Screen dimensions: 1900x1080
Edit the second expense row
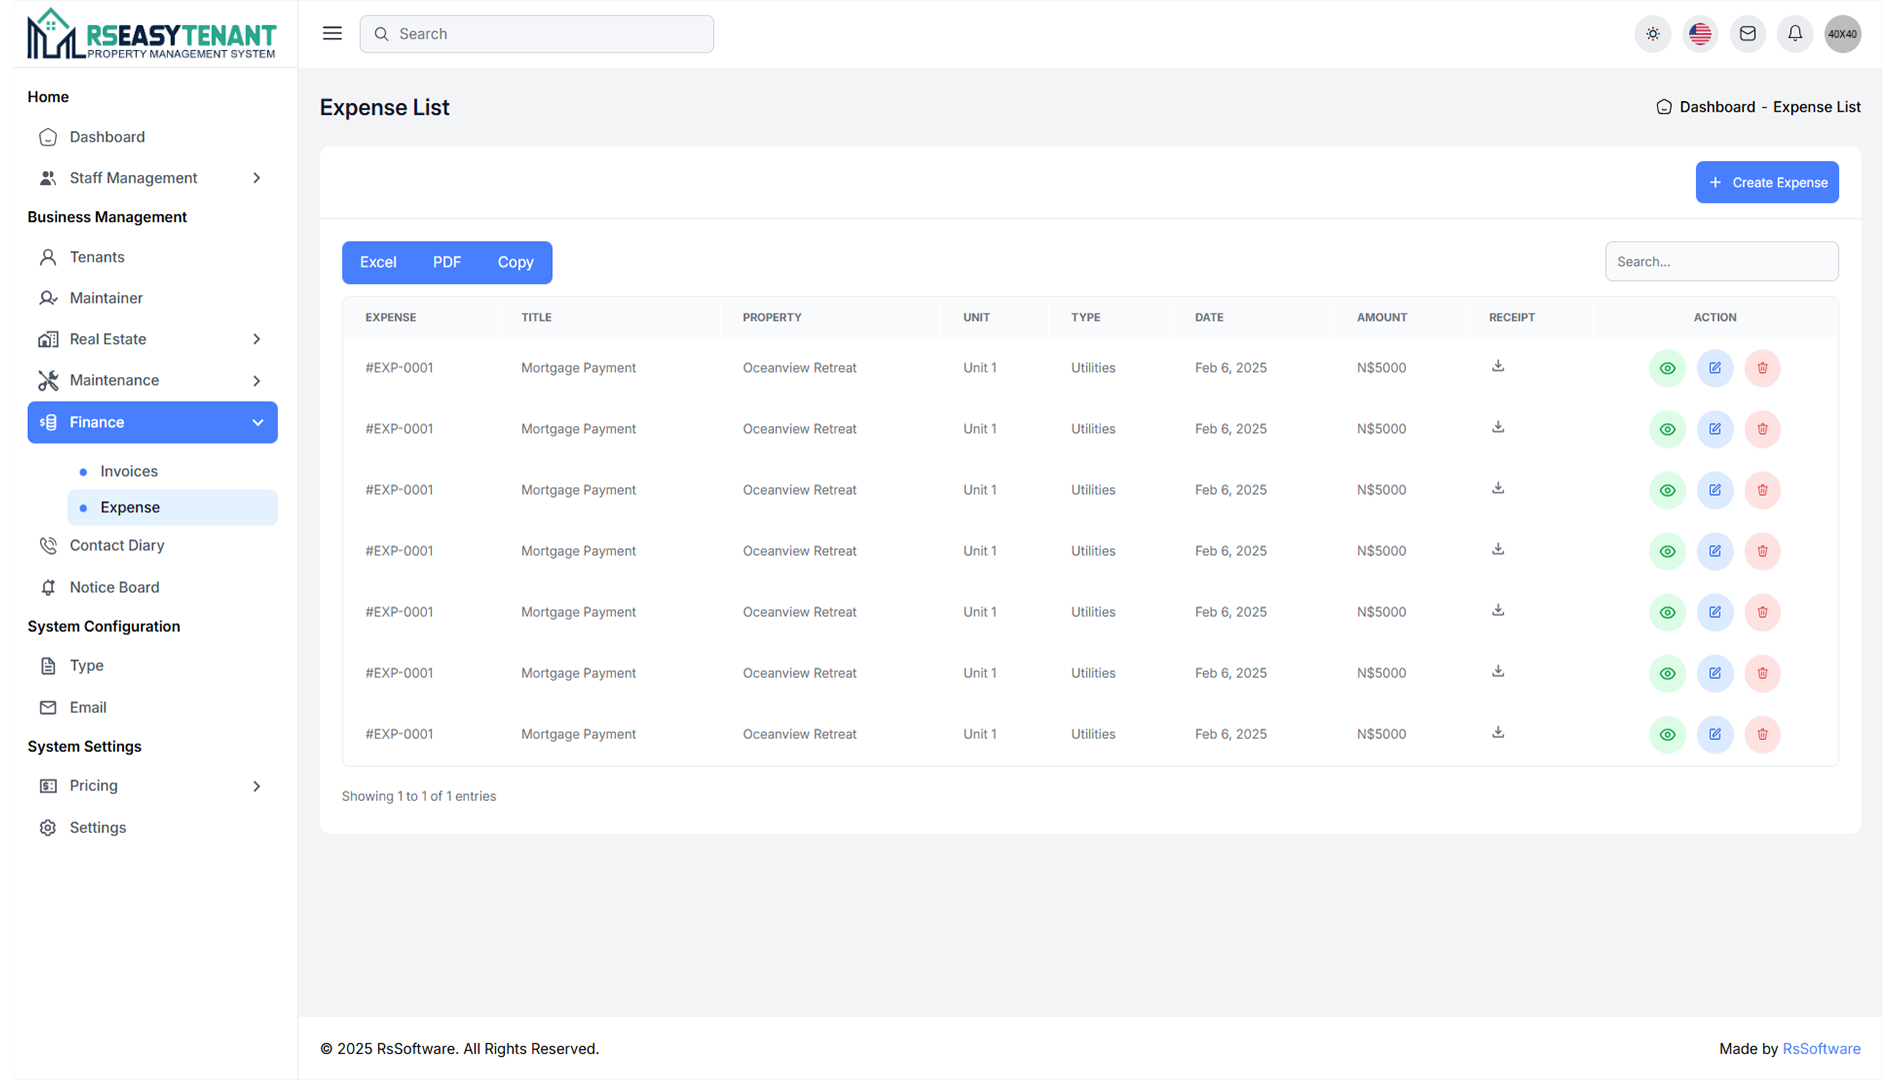click(1714, 429)
